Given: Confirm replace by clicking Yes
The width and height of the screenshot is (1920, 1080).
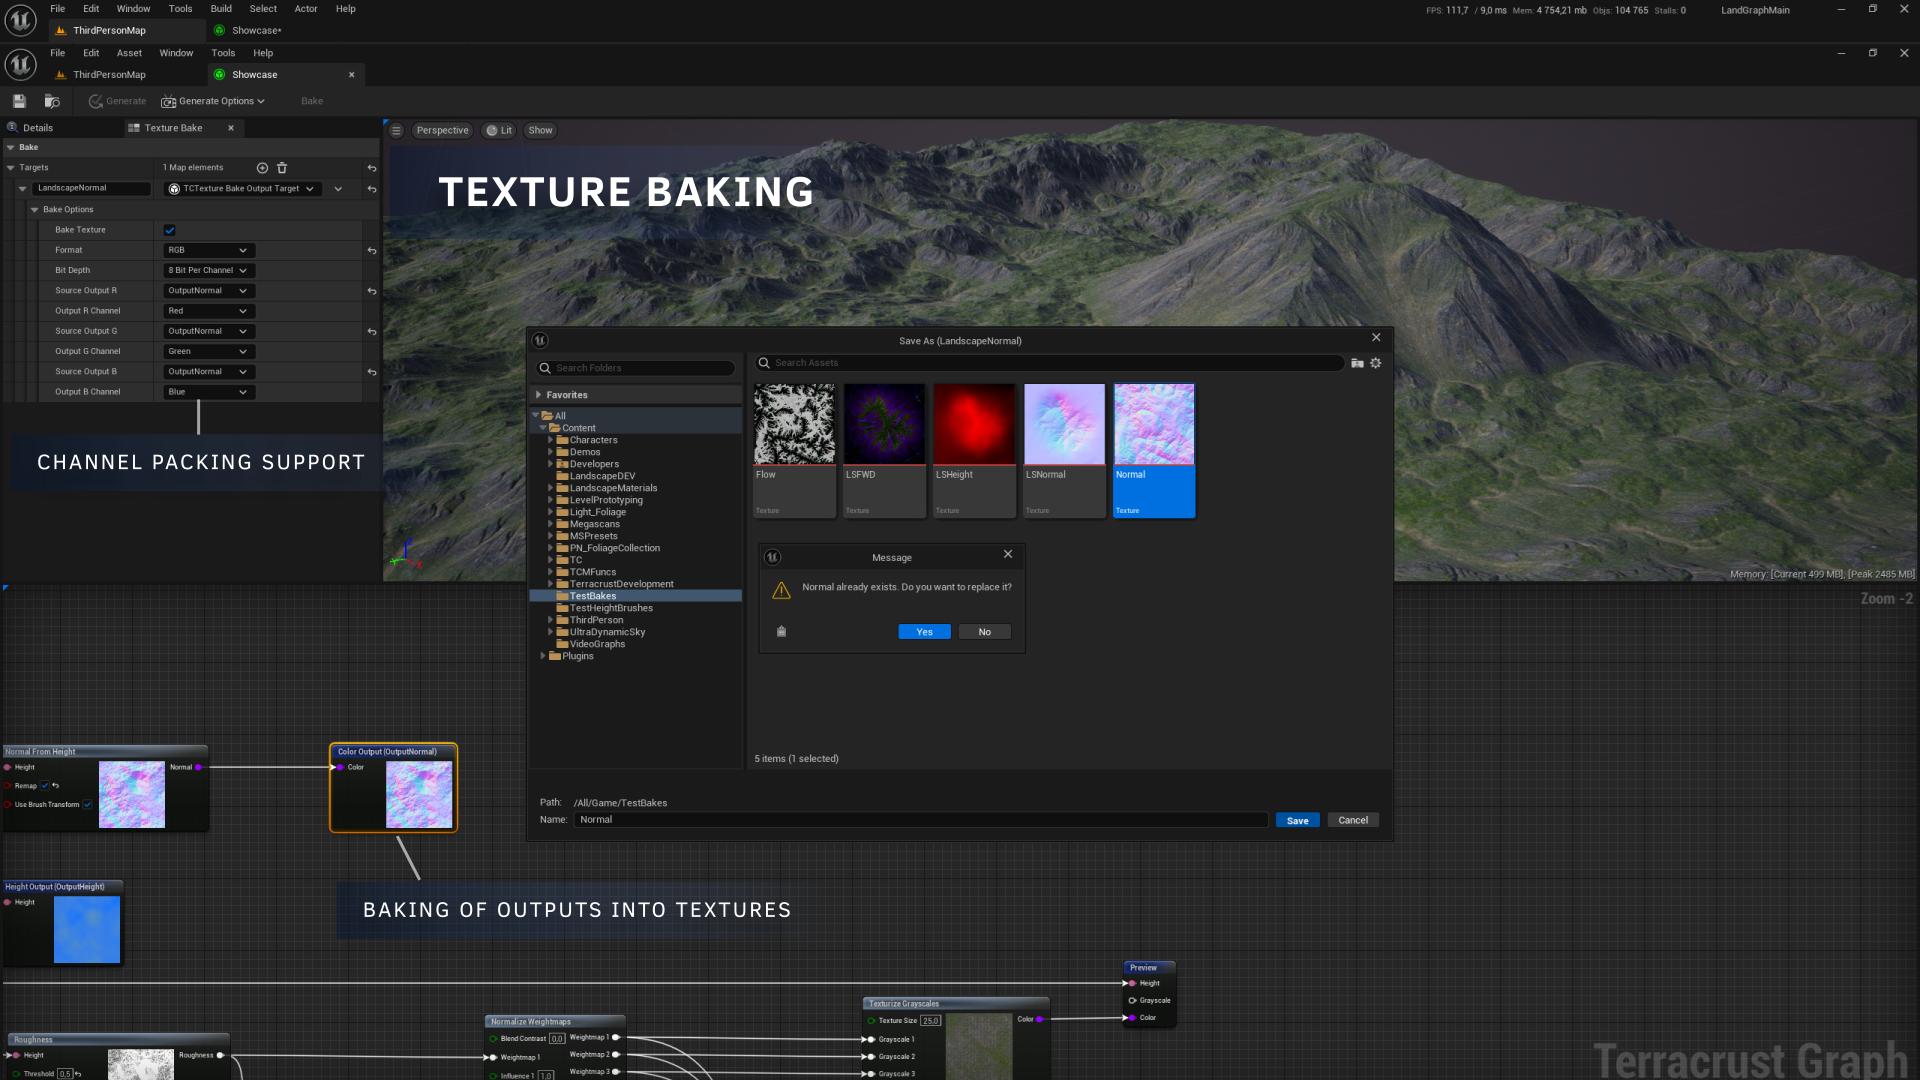Looking at the screenshot, I should tap(924, 632).
